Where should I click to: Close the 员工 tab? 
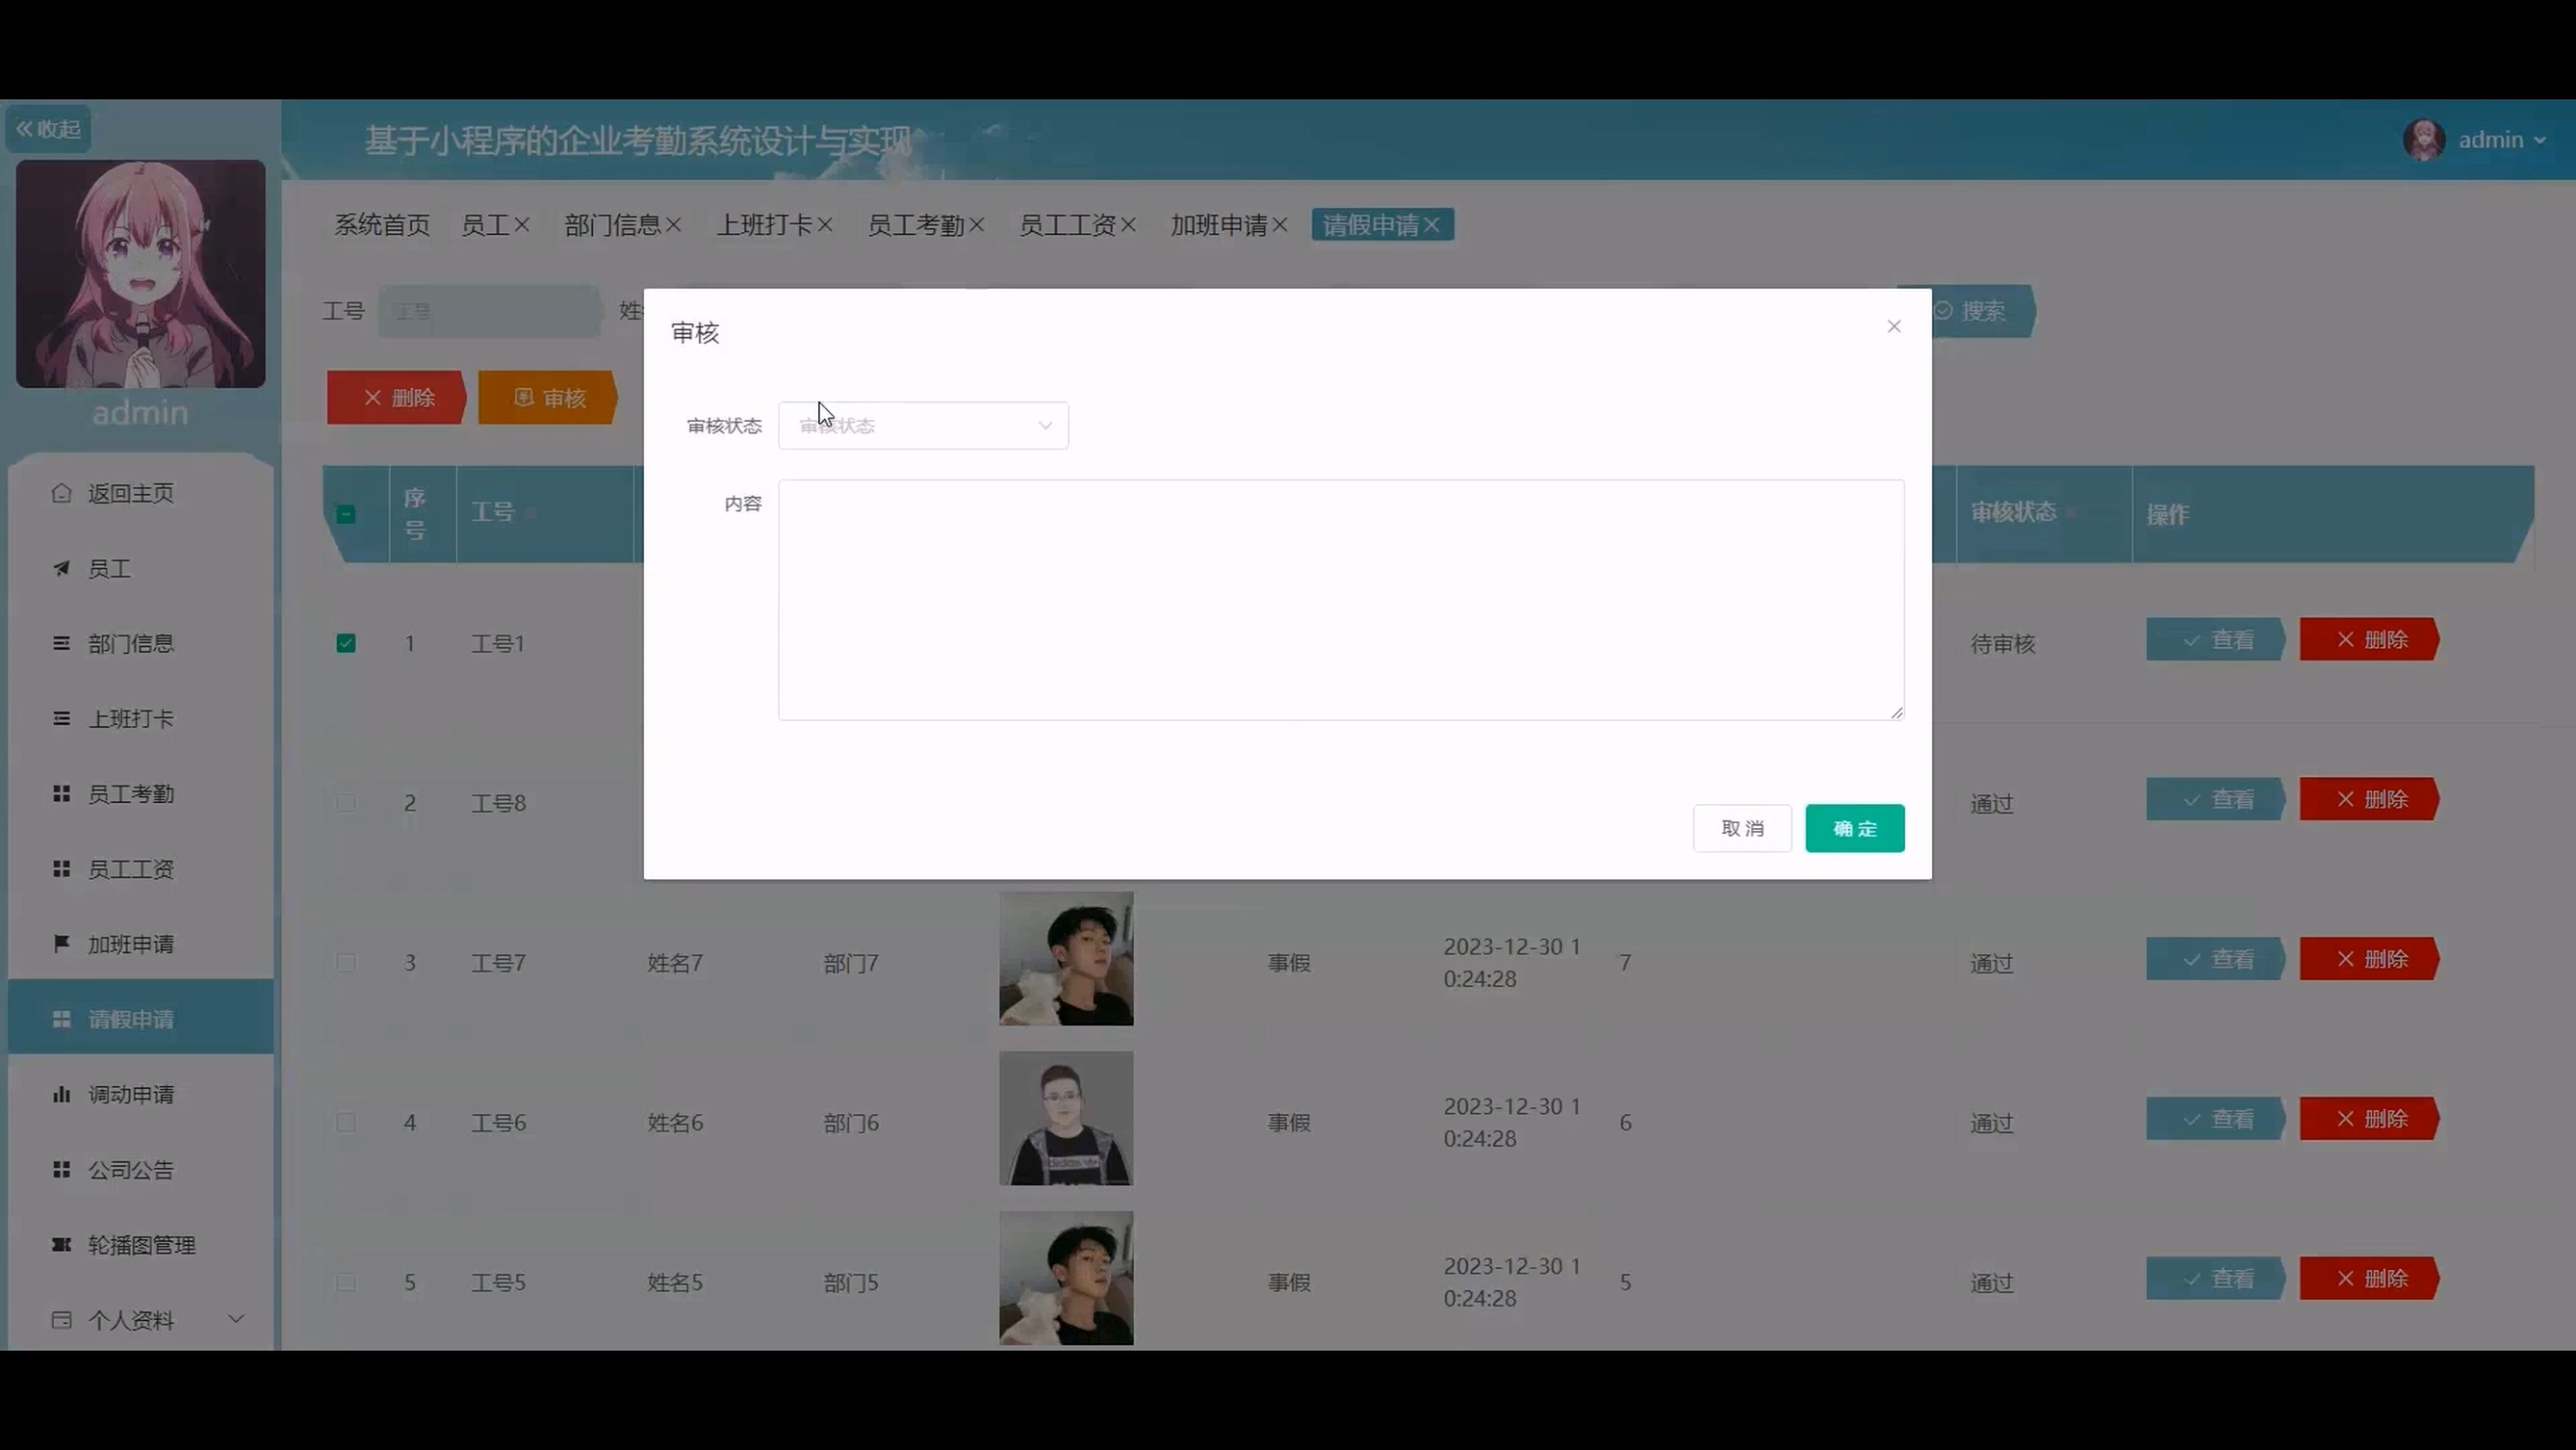coord(522,225)
